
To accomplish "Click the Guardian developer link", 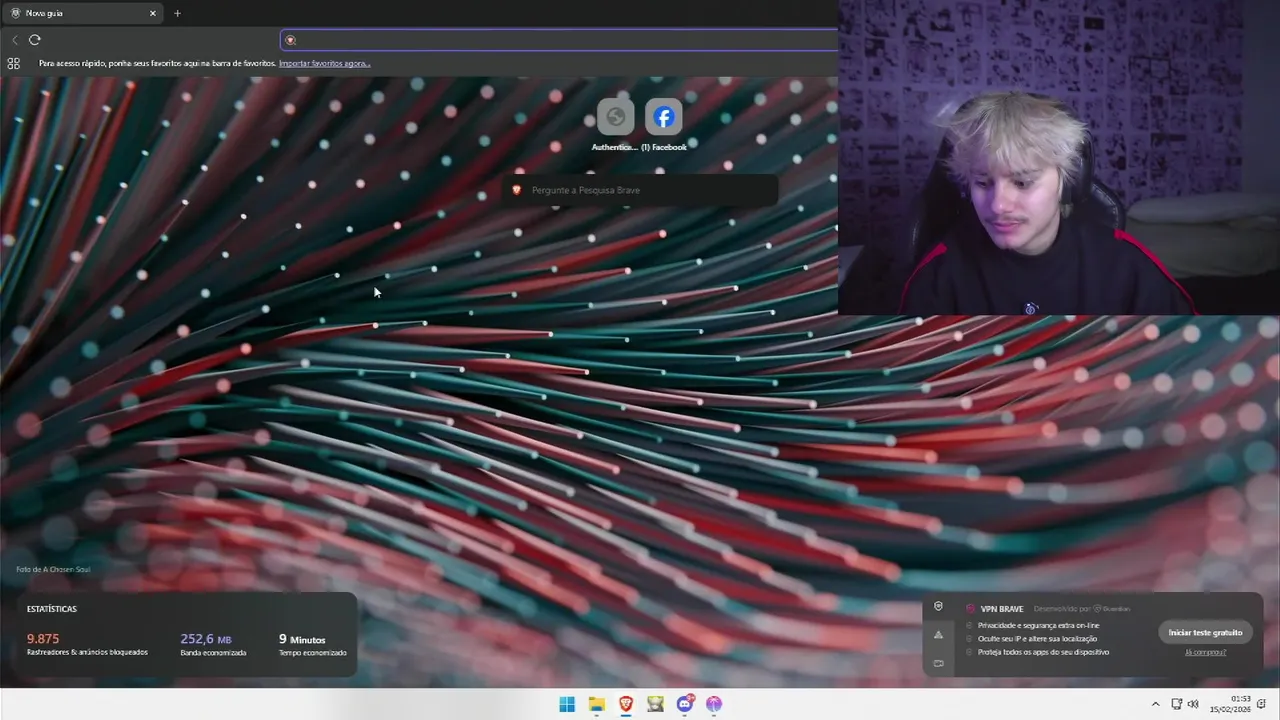I will coord(1112,608).
